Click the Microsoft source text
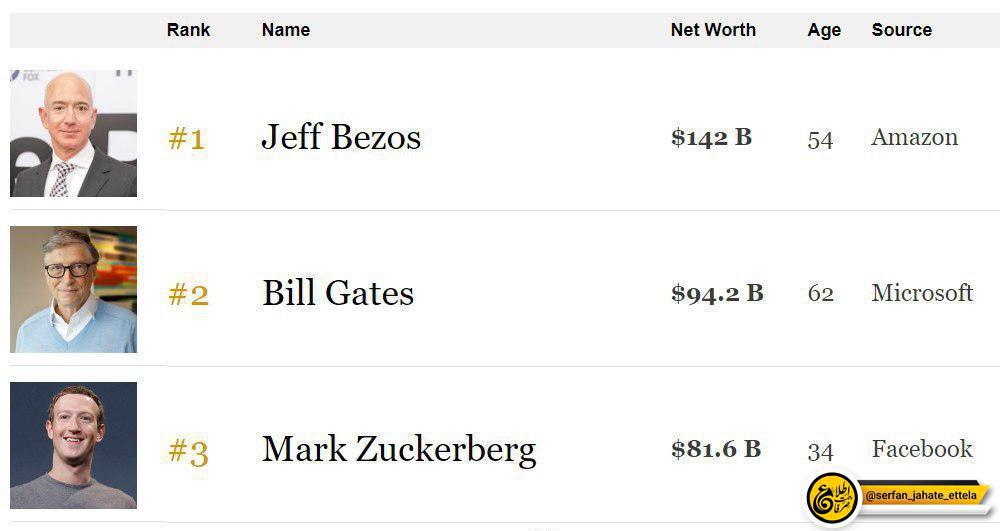Screen dimensions: 1000x531 (922, 293)
